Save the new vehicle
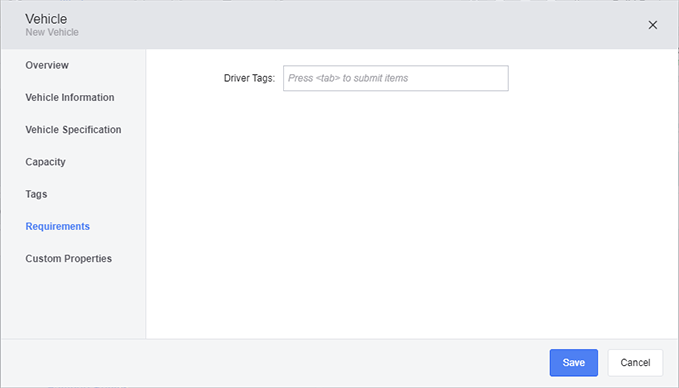 574,363
